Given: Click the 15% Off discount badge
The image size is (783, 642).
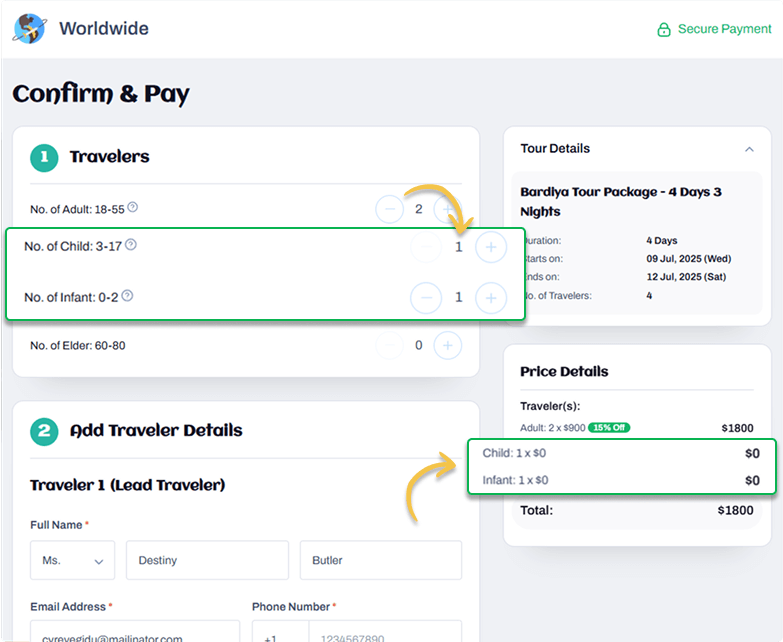Looking at the screenshot, I should 609,427.
